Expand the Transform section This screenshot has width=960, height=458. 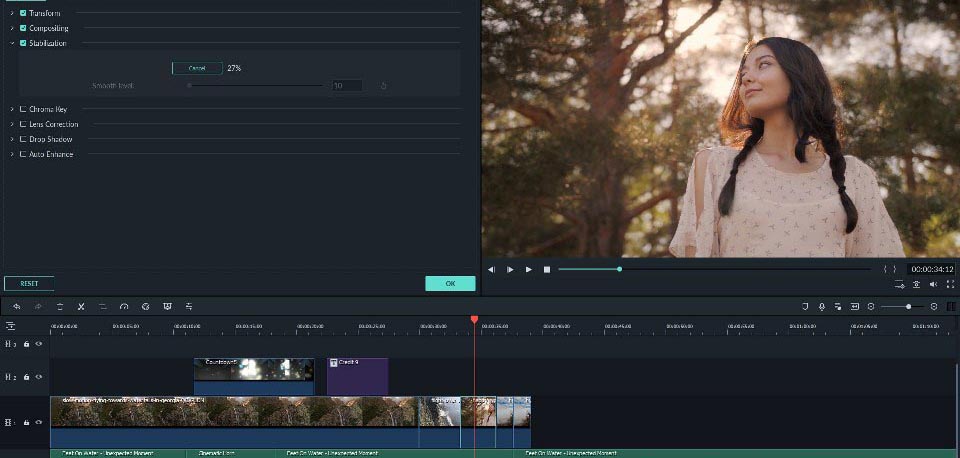pyautogui.click(x=12, y=14)
